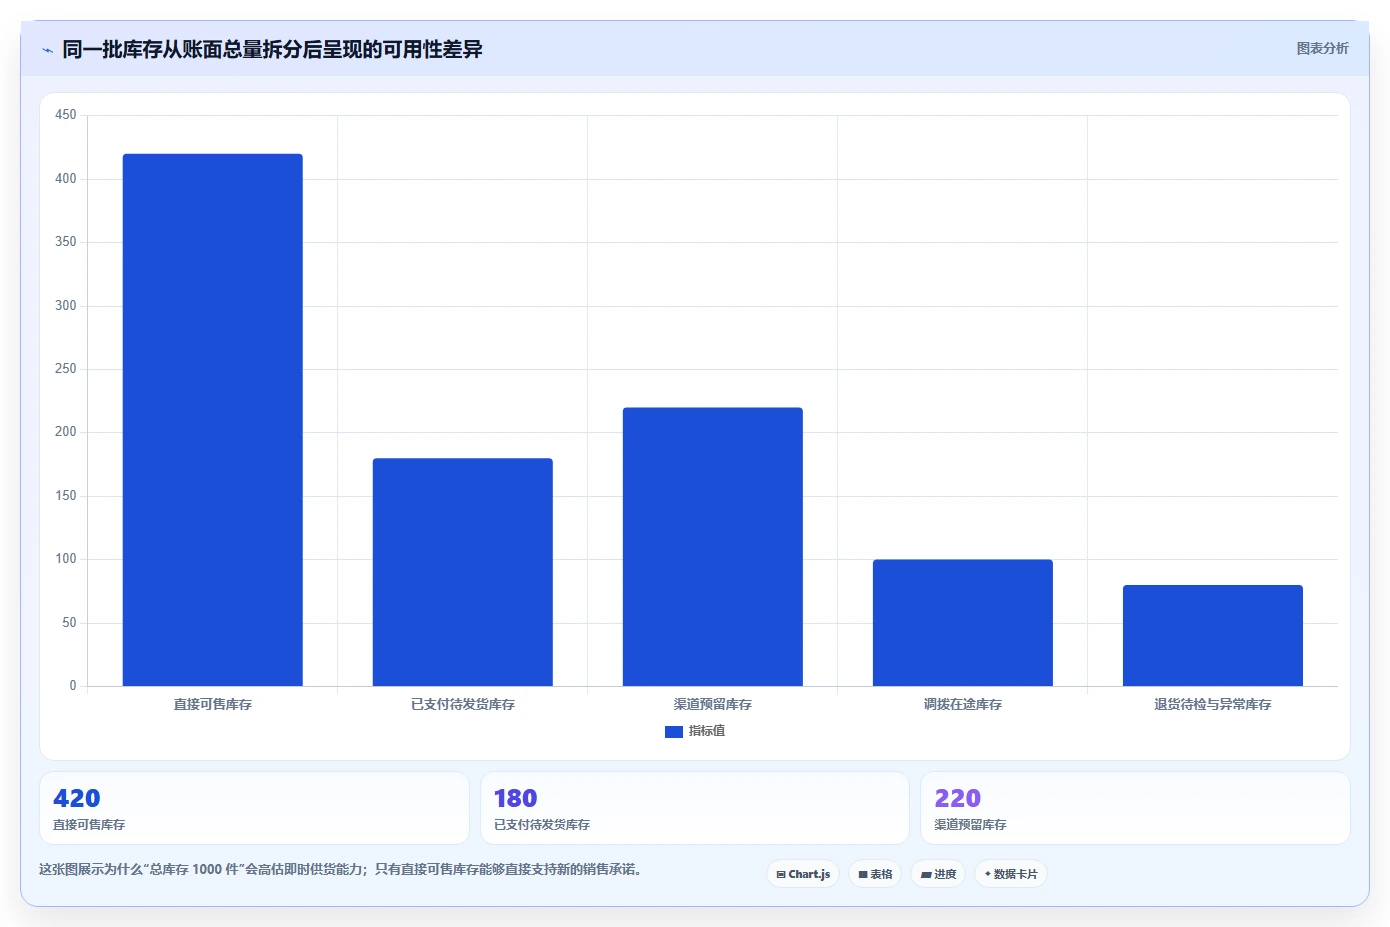Click the lightning icon beside the chart title
Image resolution: width=1390 pixels, height=927 pixels.
pos(47,50)
